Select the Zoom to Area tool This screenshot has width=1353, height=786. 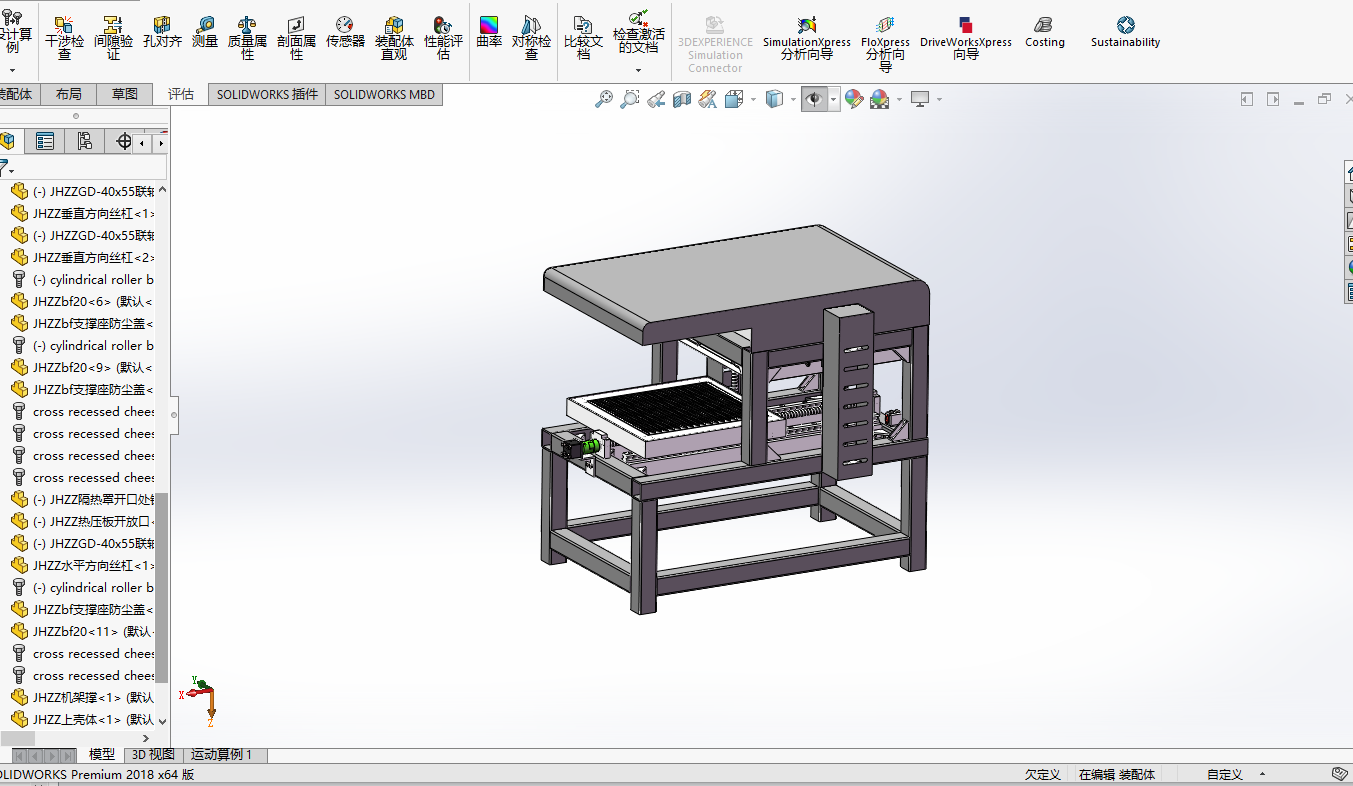click(629, 99)
